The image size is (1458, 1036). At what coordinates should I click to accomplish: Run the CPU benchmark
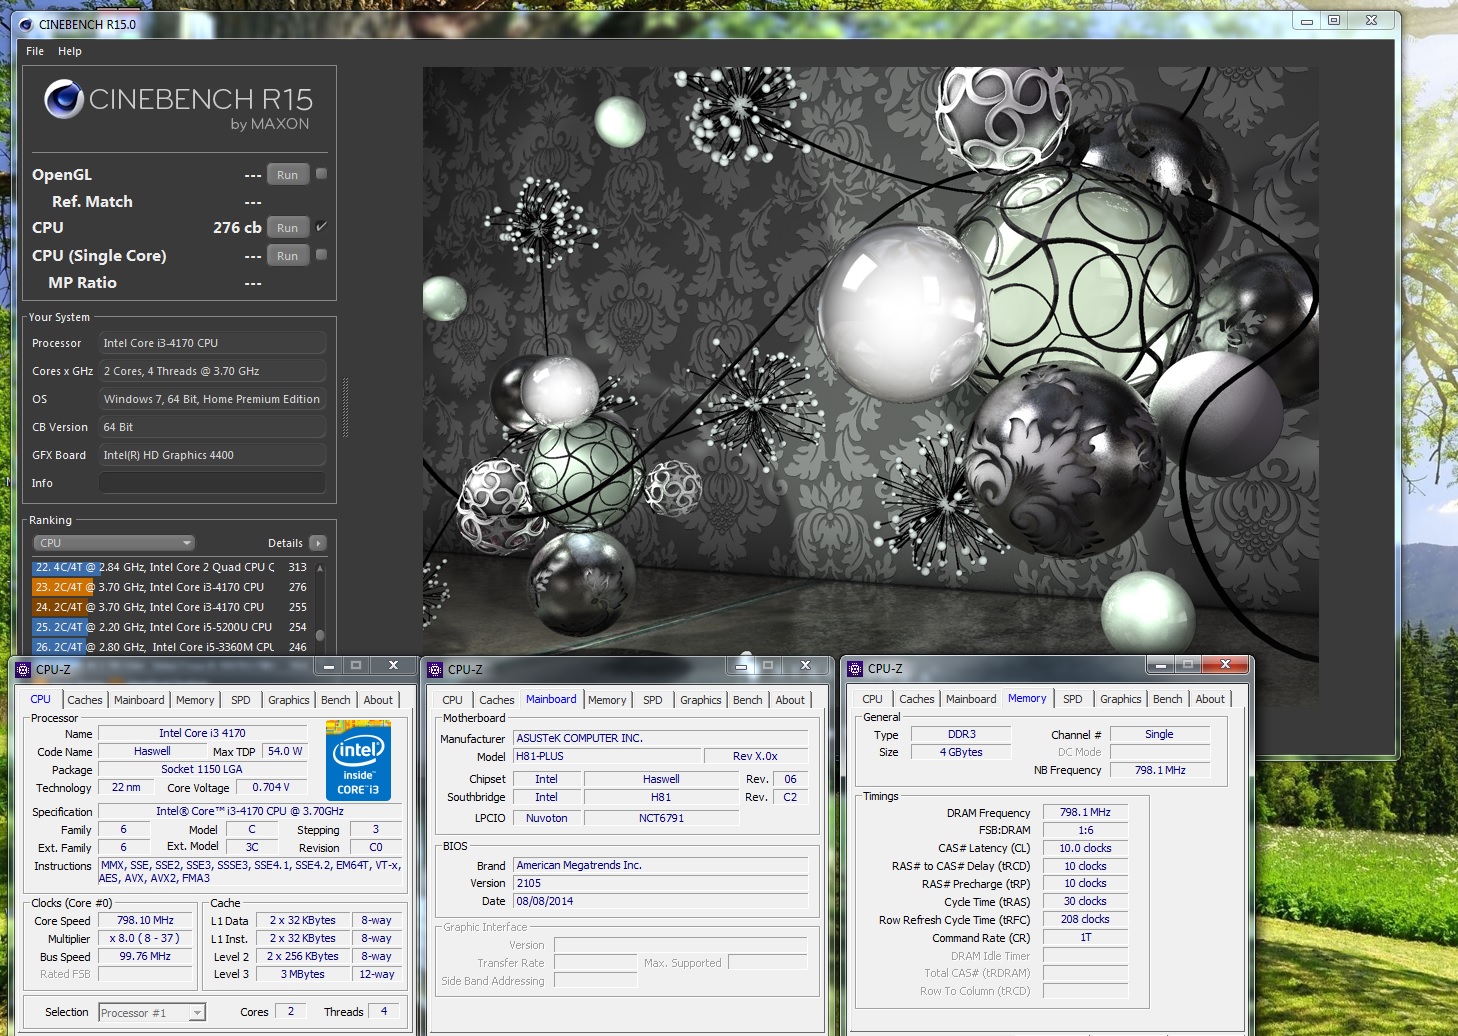coord(288,228)
